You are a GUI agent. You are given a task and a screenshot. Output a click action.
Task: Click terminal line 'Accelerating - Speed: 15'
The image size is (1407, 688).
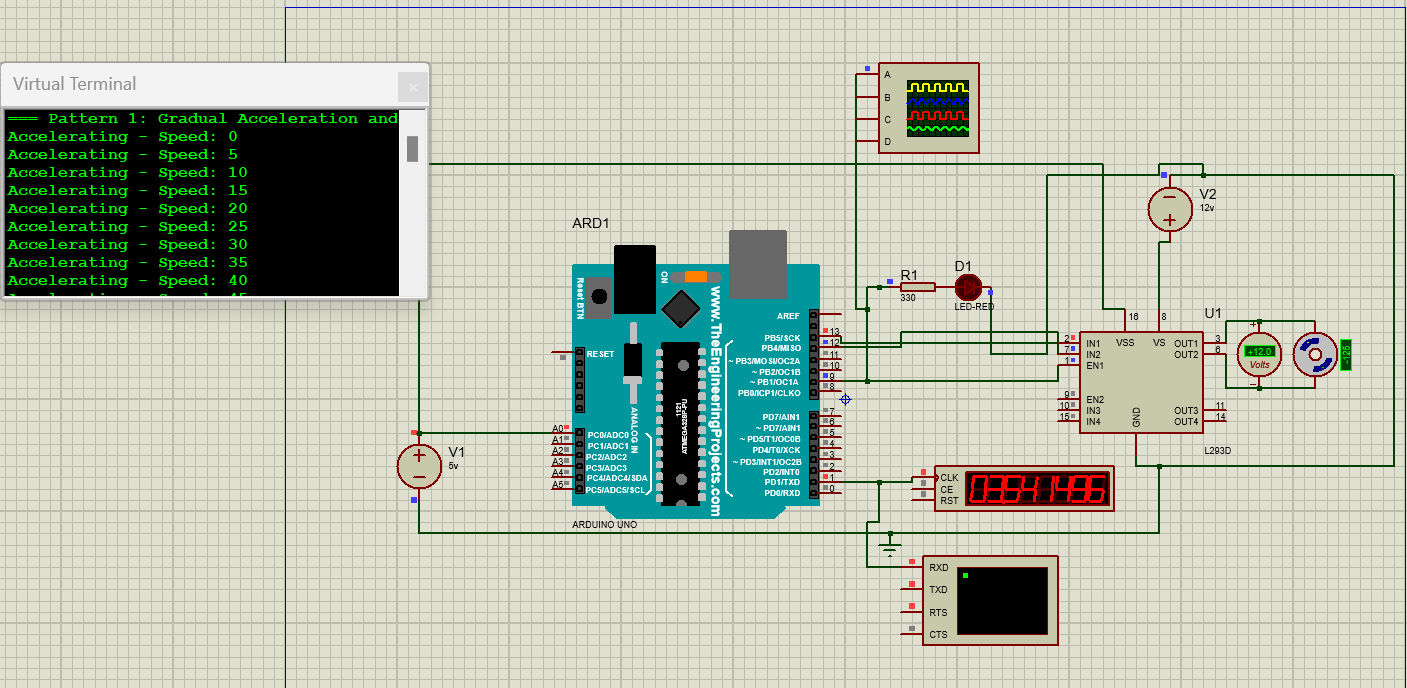pyautogui.click(x=128, y=191)
